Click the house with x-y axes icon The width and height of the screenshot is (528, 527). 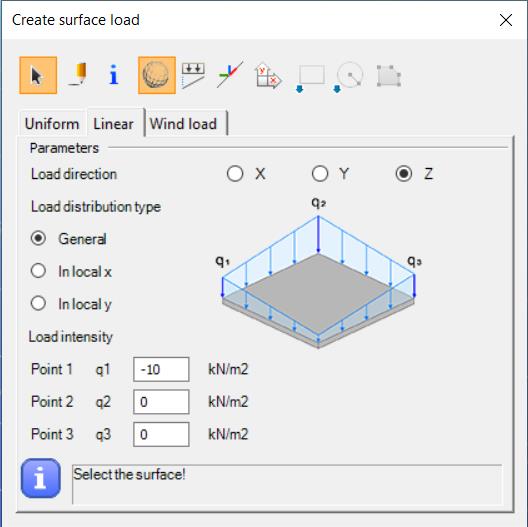268,75
